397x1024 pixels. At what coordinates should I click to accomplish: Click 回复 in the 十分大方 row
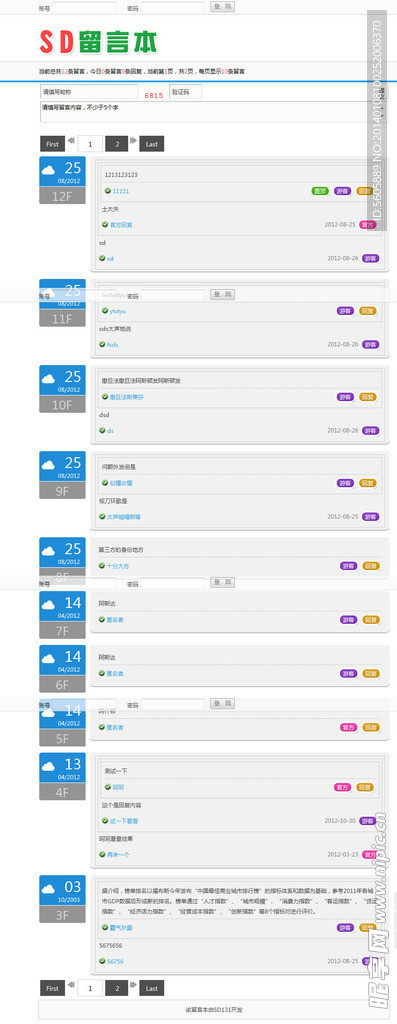pyautogui.click(x=370, y=566)
